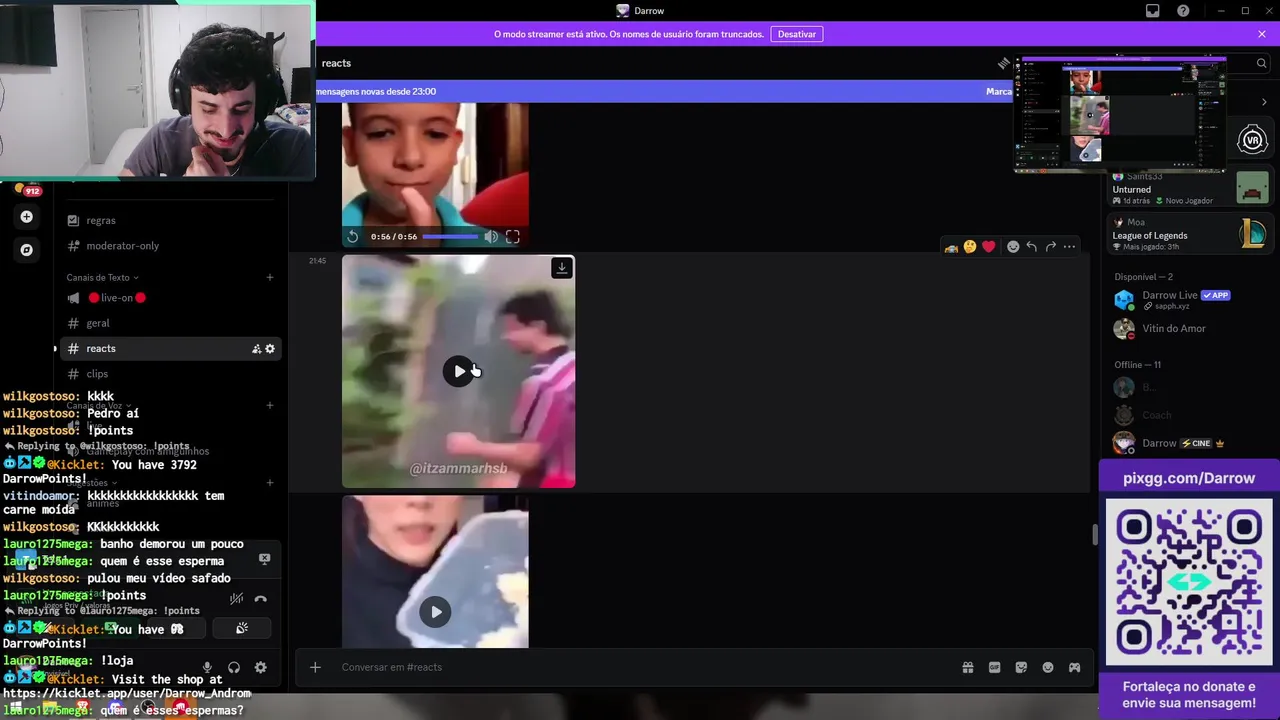1280x720 pixels.
Task: Switch to the clips channel
Action: 97,374
